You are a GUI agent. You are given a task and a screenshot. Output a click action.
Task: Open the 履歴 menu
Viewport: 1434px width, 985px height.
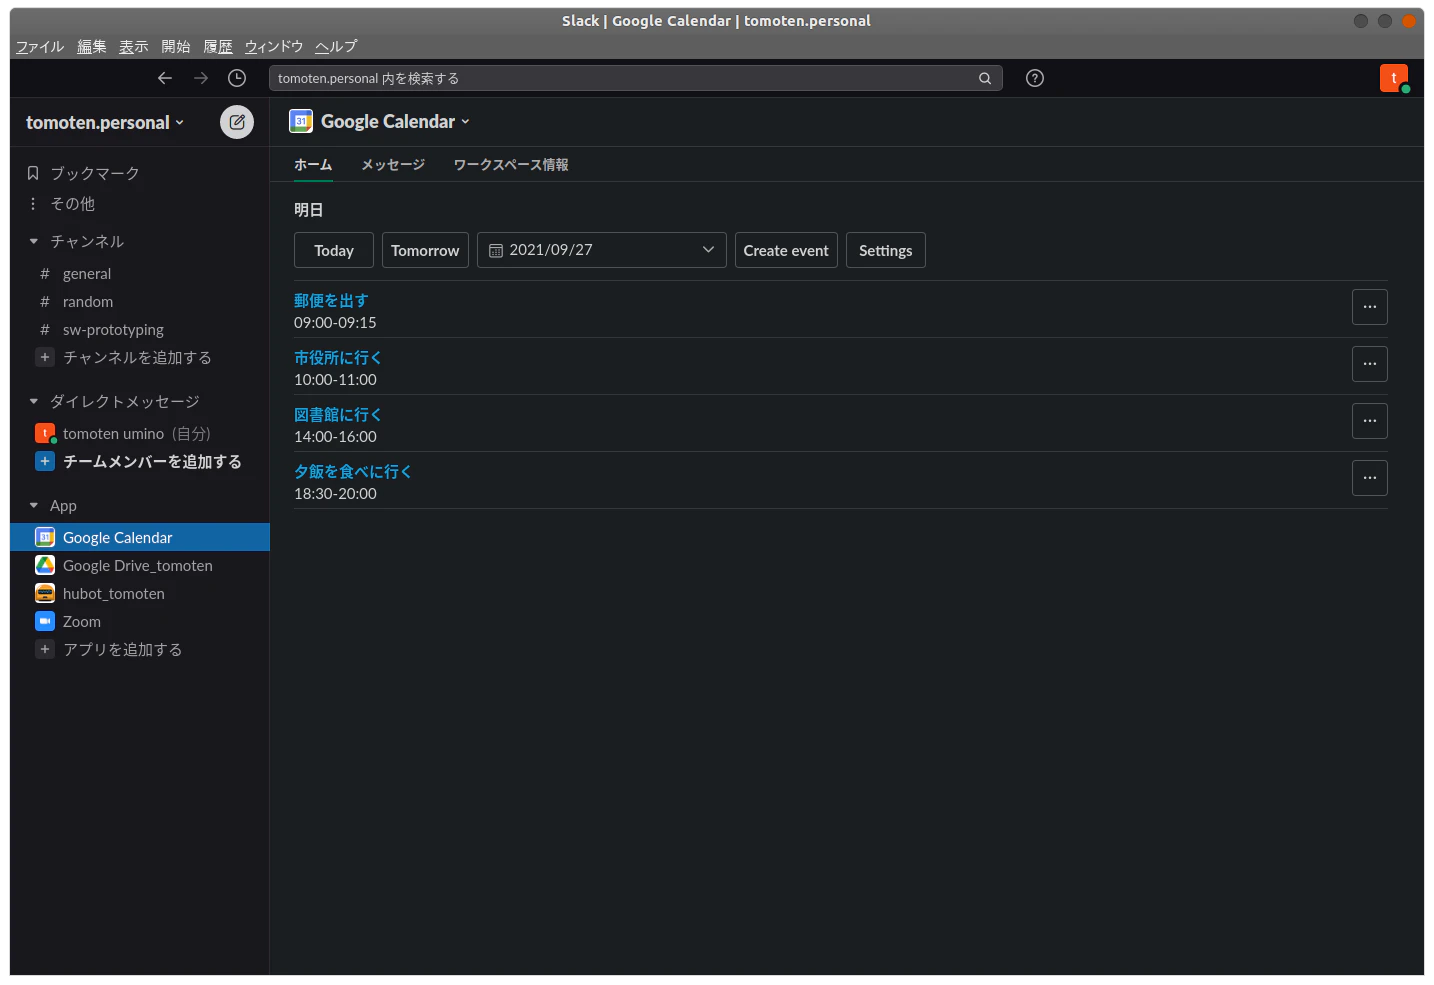pos(218,46)
